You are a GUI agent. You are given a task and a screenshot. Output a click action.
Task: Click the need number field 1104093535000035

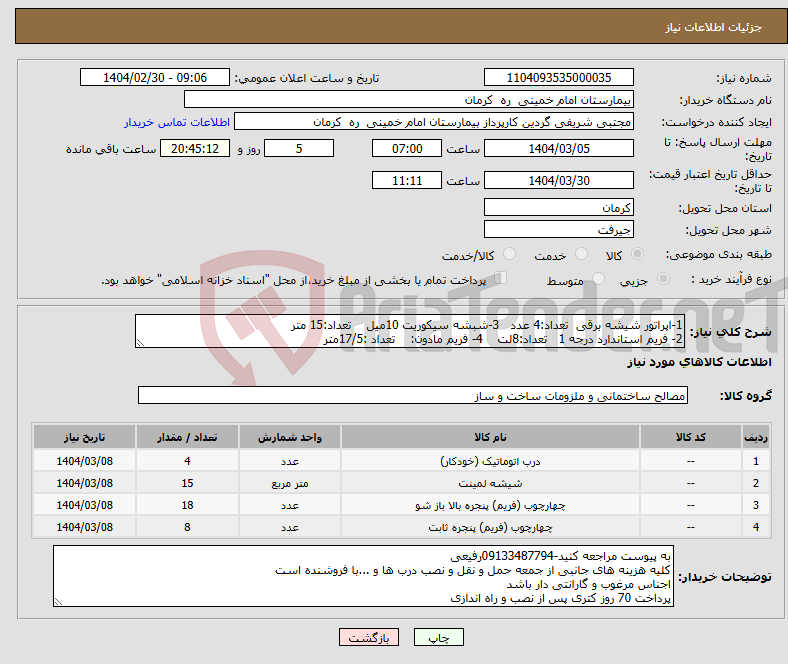(558, 78)
